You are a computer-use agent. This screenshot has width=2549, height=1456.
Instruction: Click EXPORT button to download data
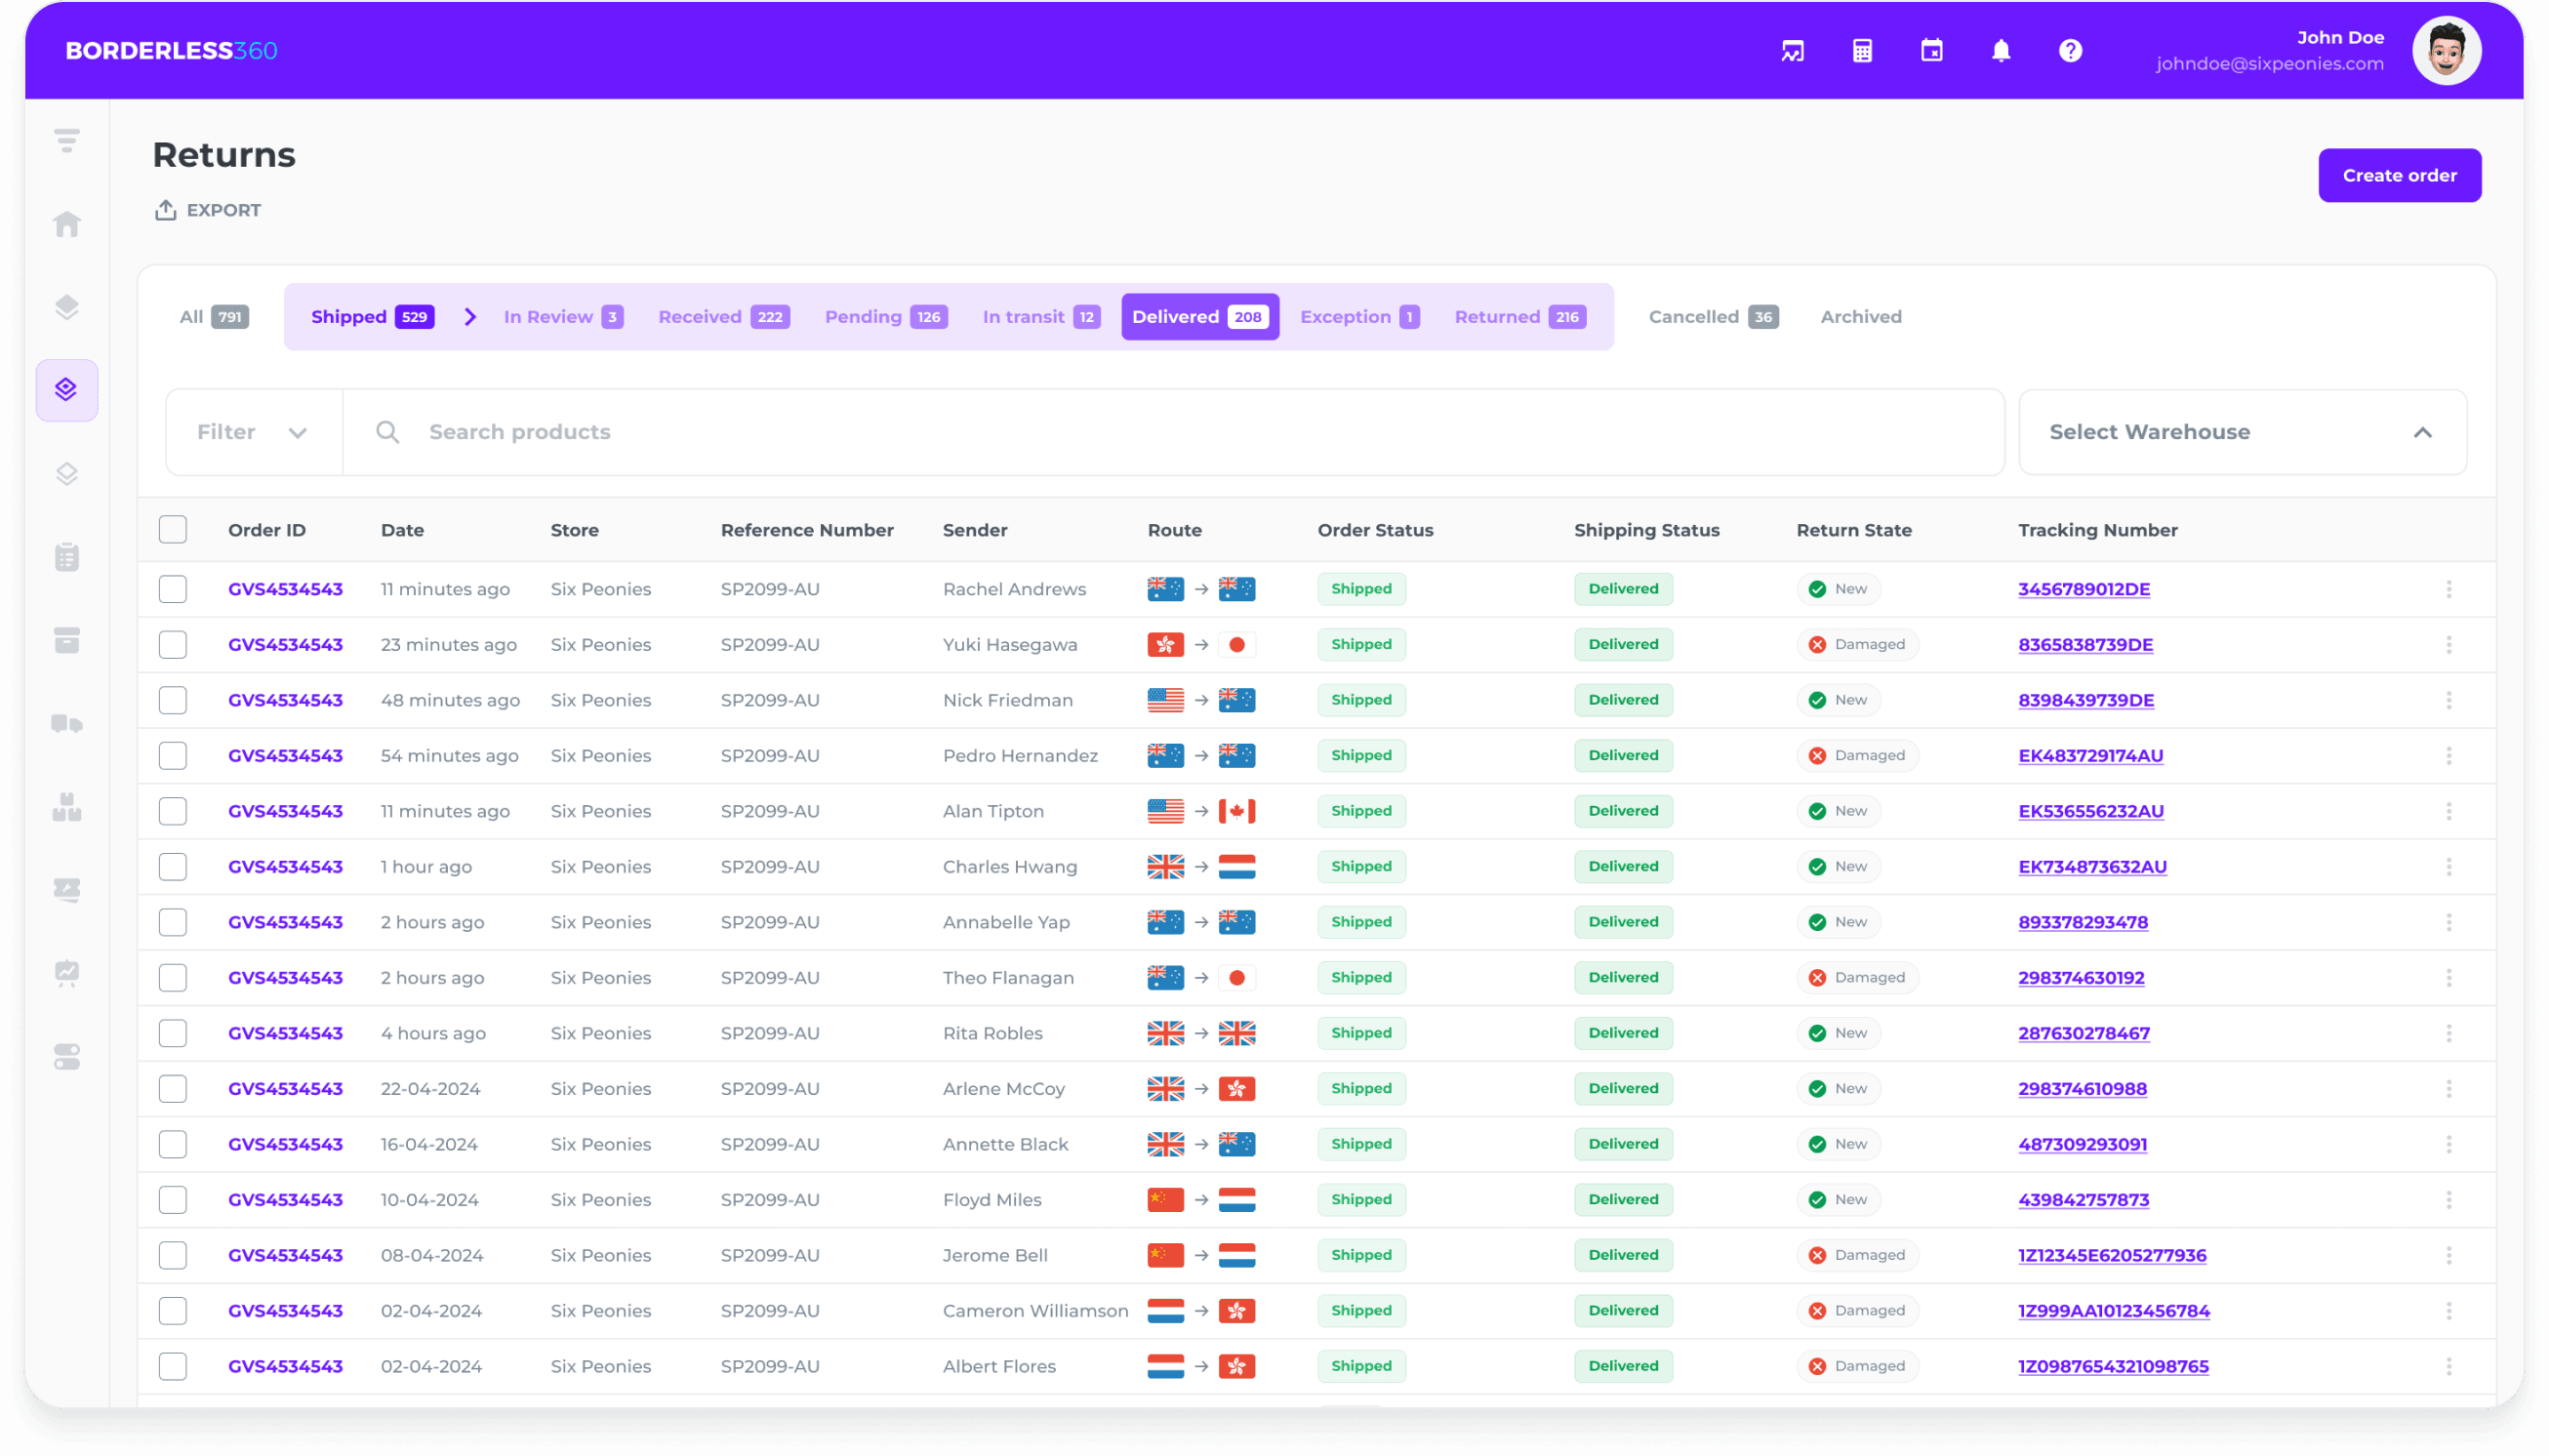click(207, 210)
